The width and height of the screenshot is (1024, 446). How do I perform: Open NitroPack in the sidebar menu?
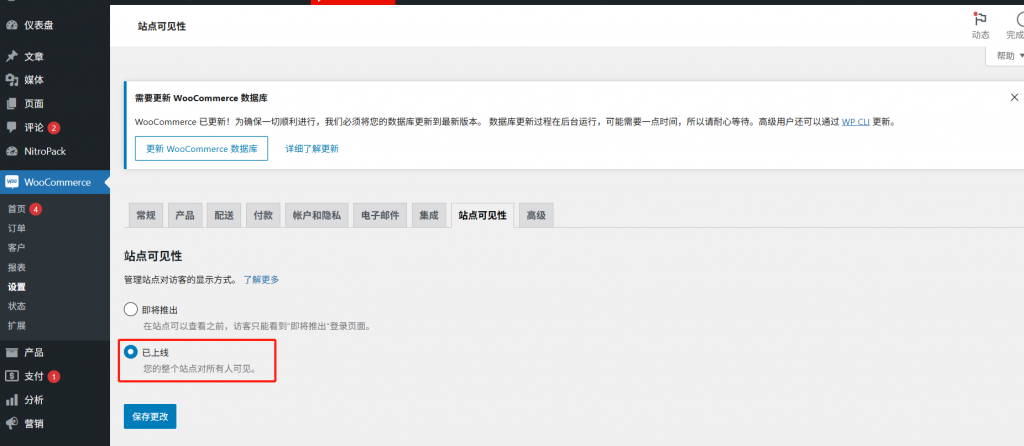tap(55, 151)
